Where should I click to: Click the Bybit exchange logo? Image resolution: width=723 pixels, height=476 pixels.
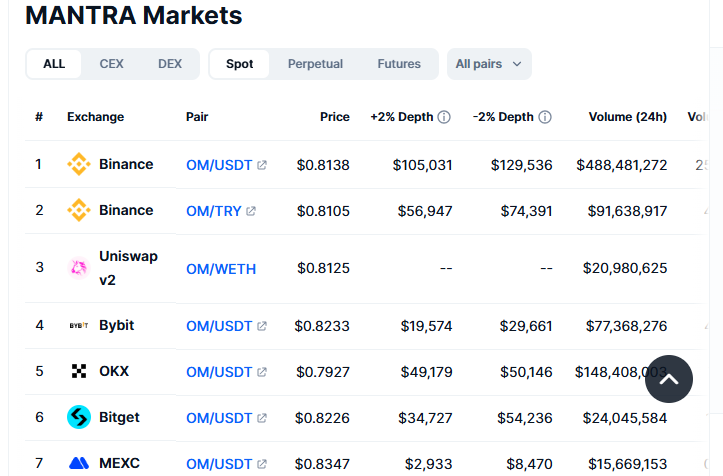pos(79,325)
